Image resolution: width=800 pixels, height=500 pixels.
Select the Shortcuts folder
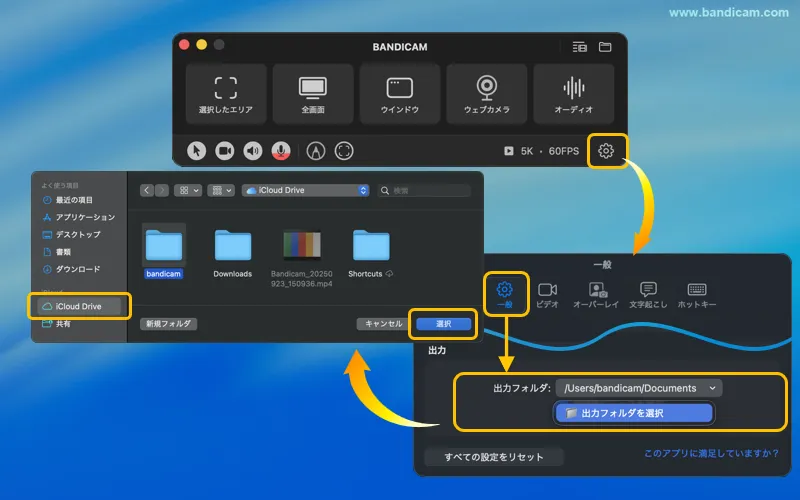click(371, 254)
